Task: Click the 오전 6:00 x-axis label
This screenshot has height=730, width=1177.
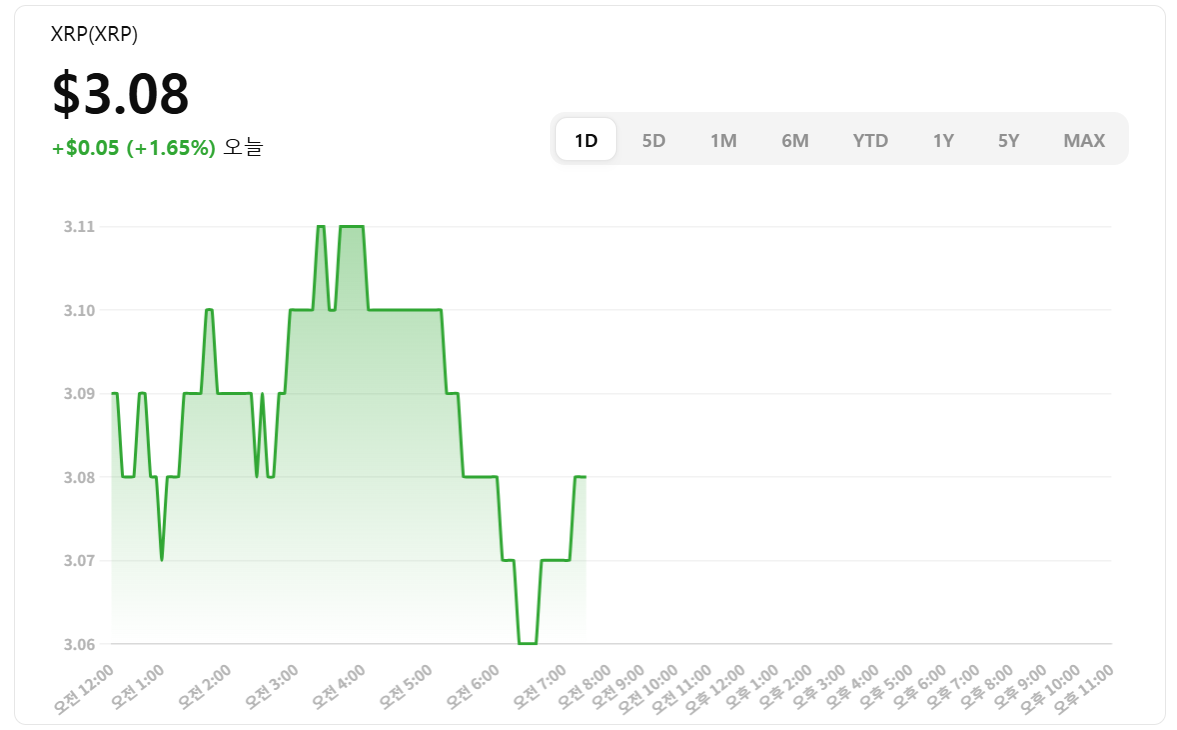Action: 471,687
